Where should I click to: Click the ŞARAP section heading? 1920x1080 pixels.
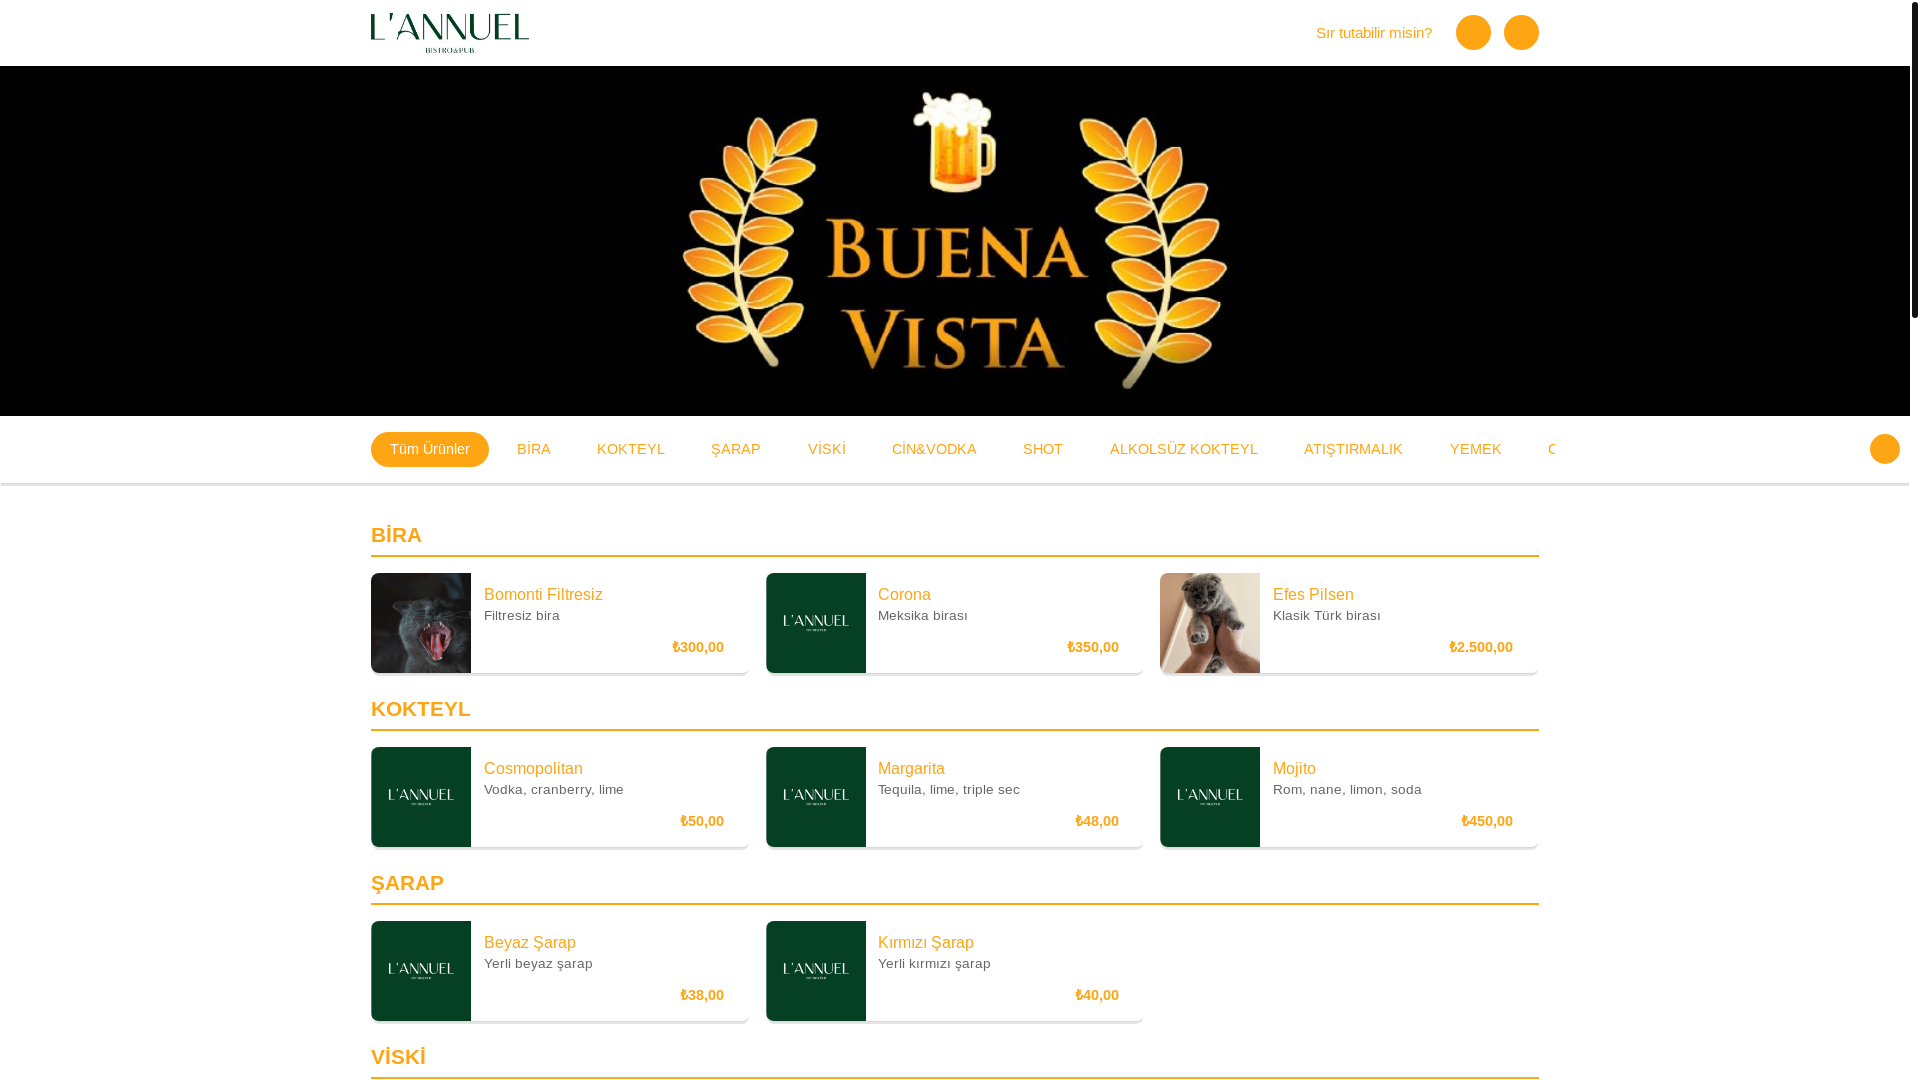[x=407, y=883]
